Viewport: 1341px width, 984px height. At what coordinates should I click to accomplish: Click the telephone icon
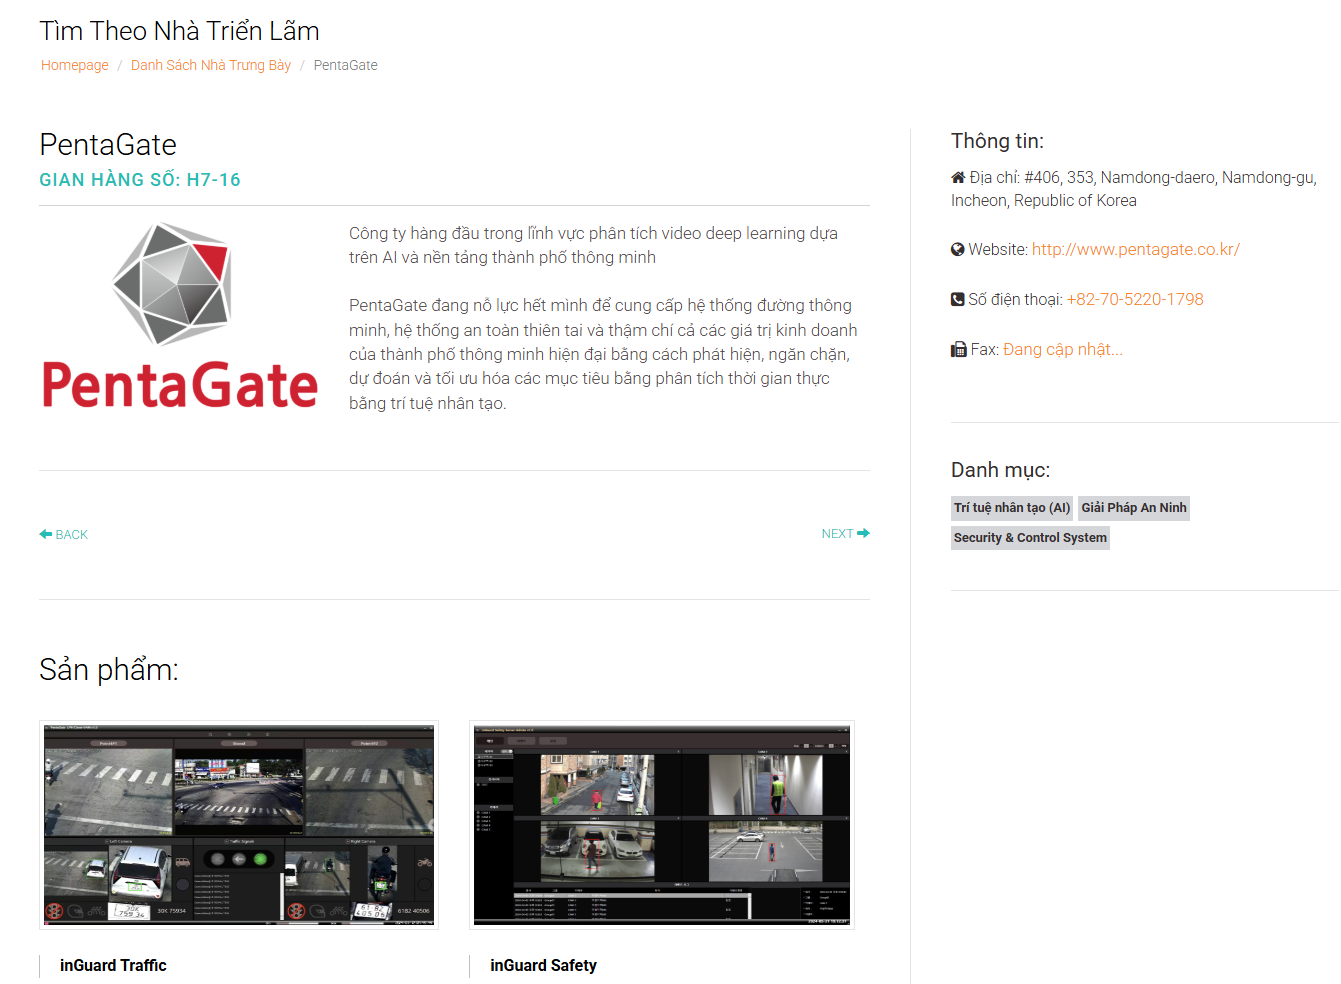click(x=958, y=299)
